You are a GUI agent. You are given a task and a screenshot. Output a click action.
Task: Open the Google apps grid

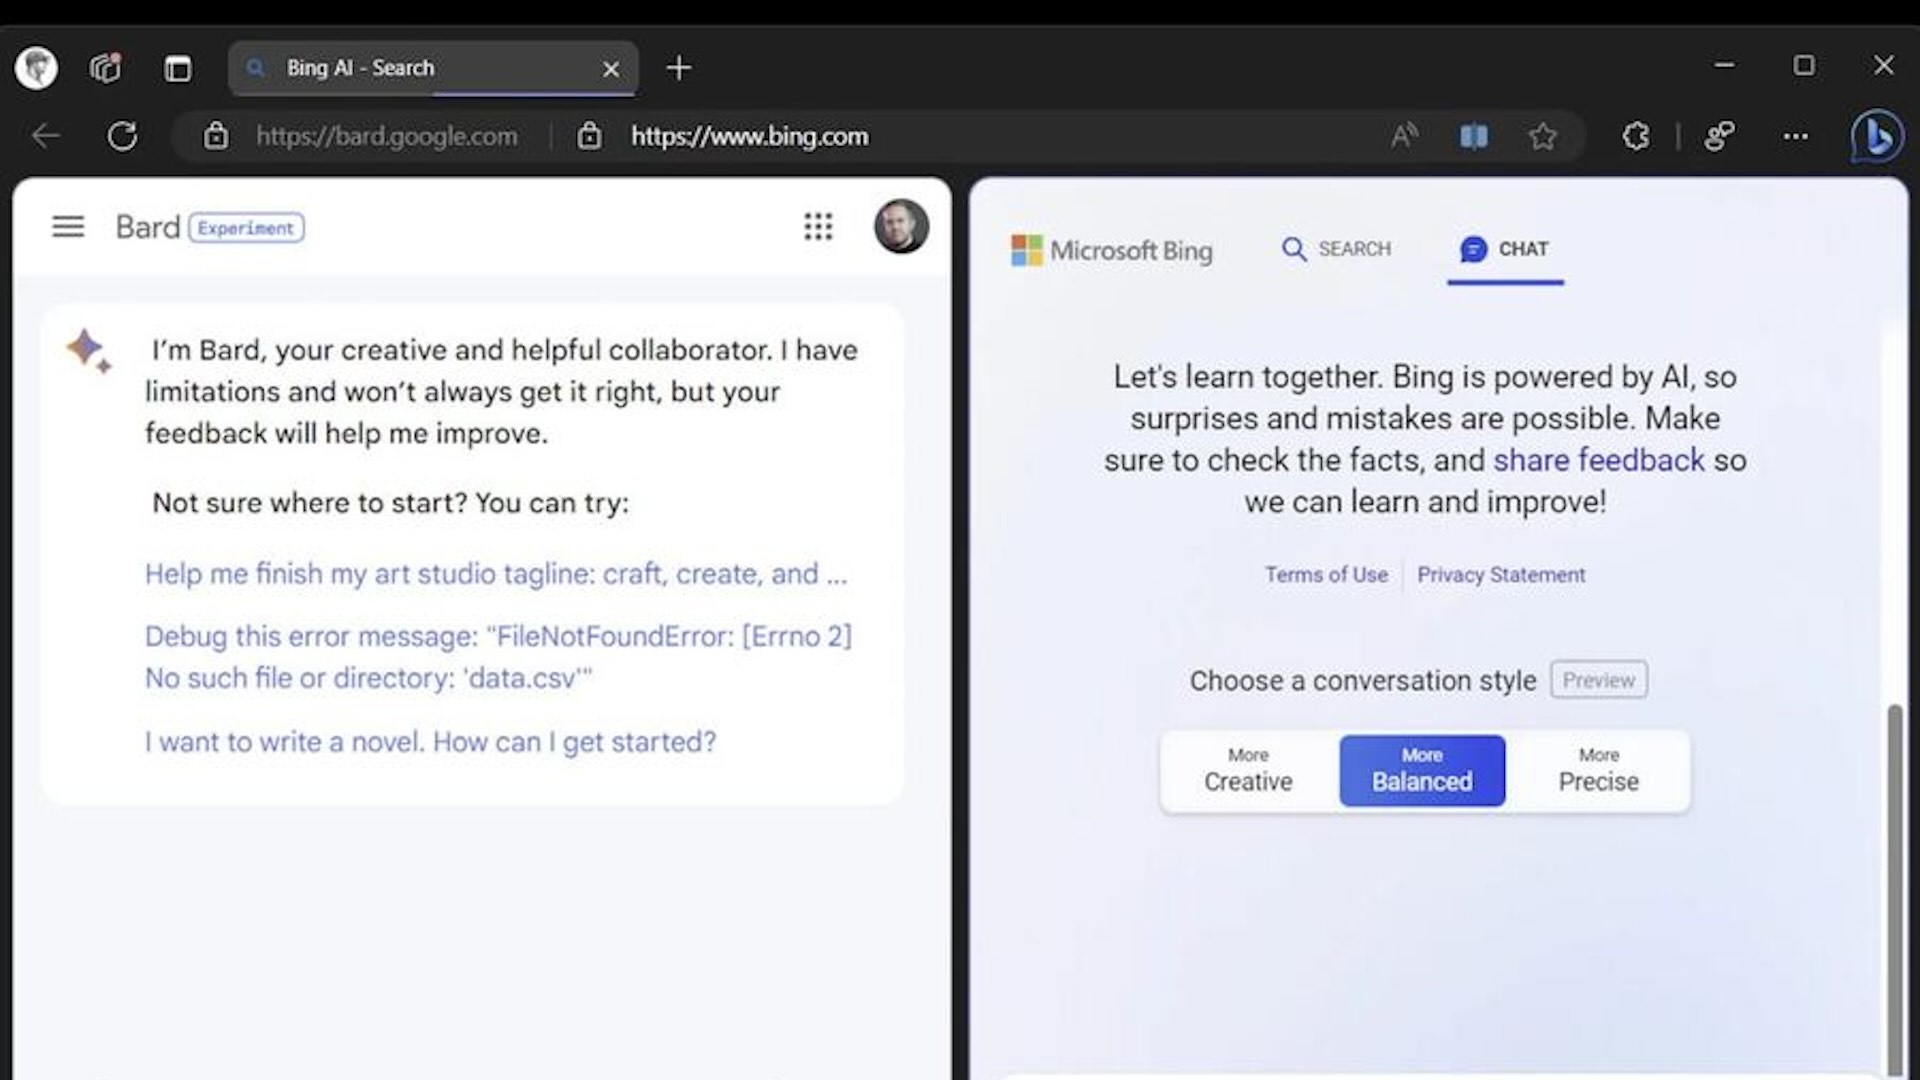[818, 227]
